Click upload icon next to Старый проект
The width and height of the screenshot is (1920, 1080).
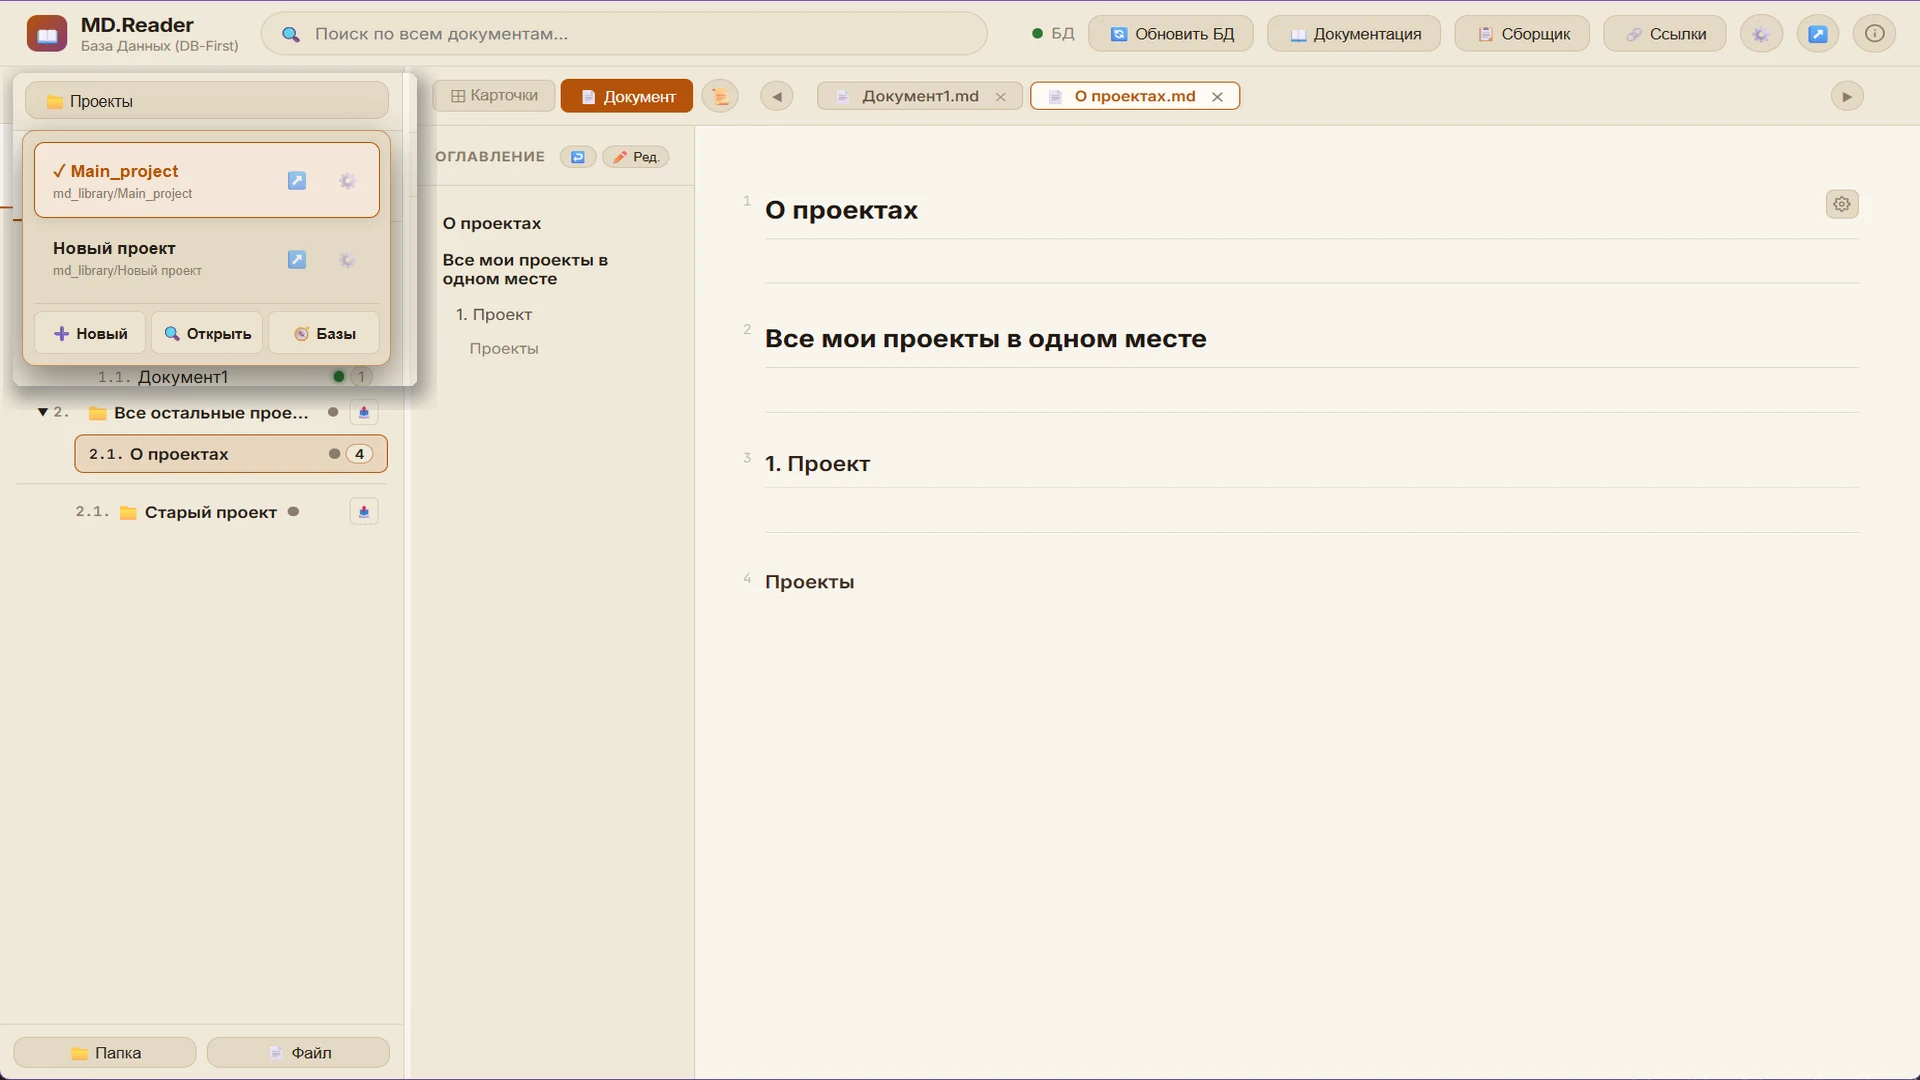364,512
